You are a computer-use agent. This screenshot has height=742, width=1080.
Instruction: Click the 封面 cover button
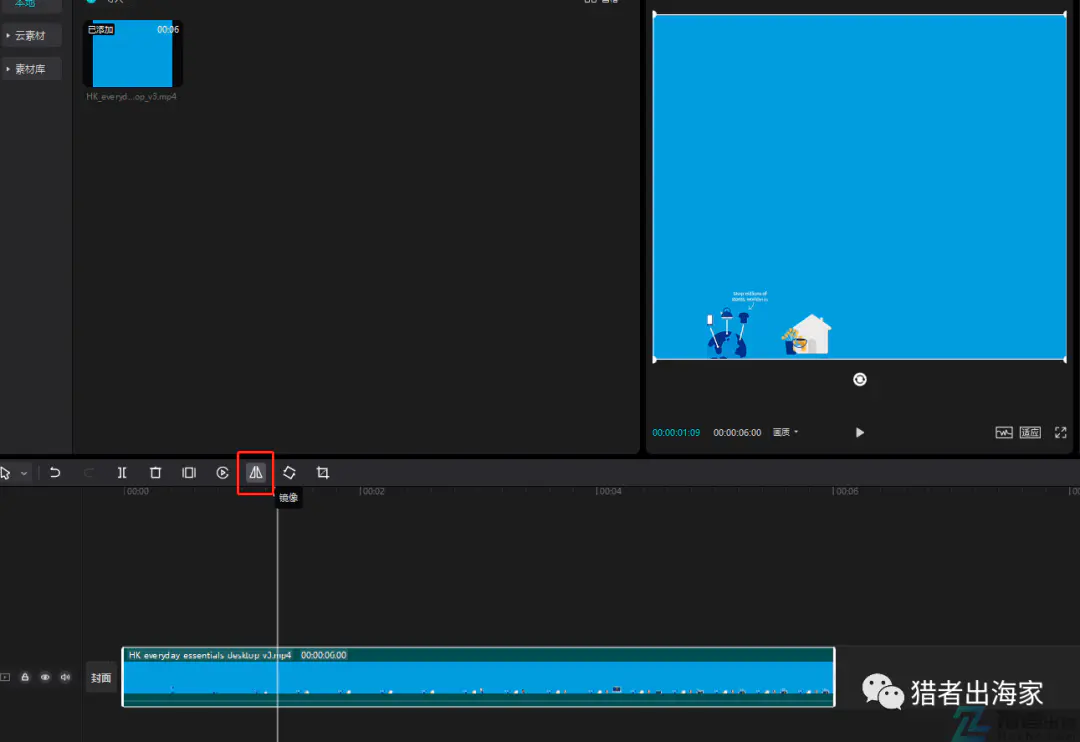click(101, 677)
